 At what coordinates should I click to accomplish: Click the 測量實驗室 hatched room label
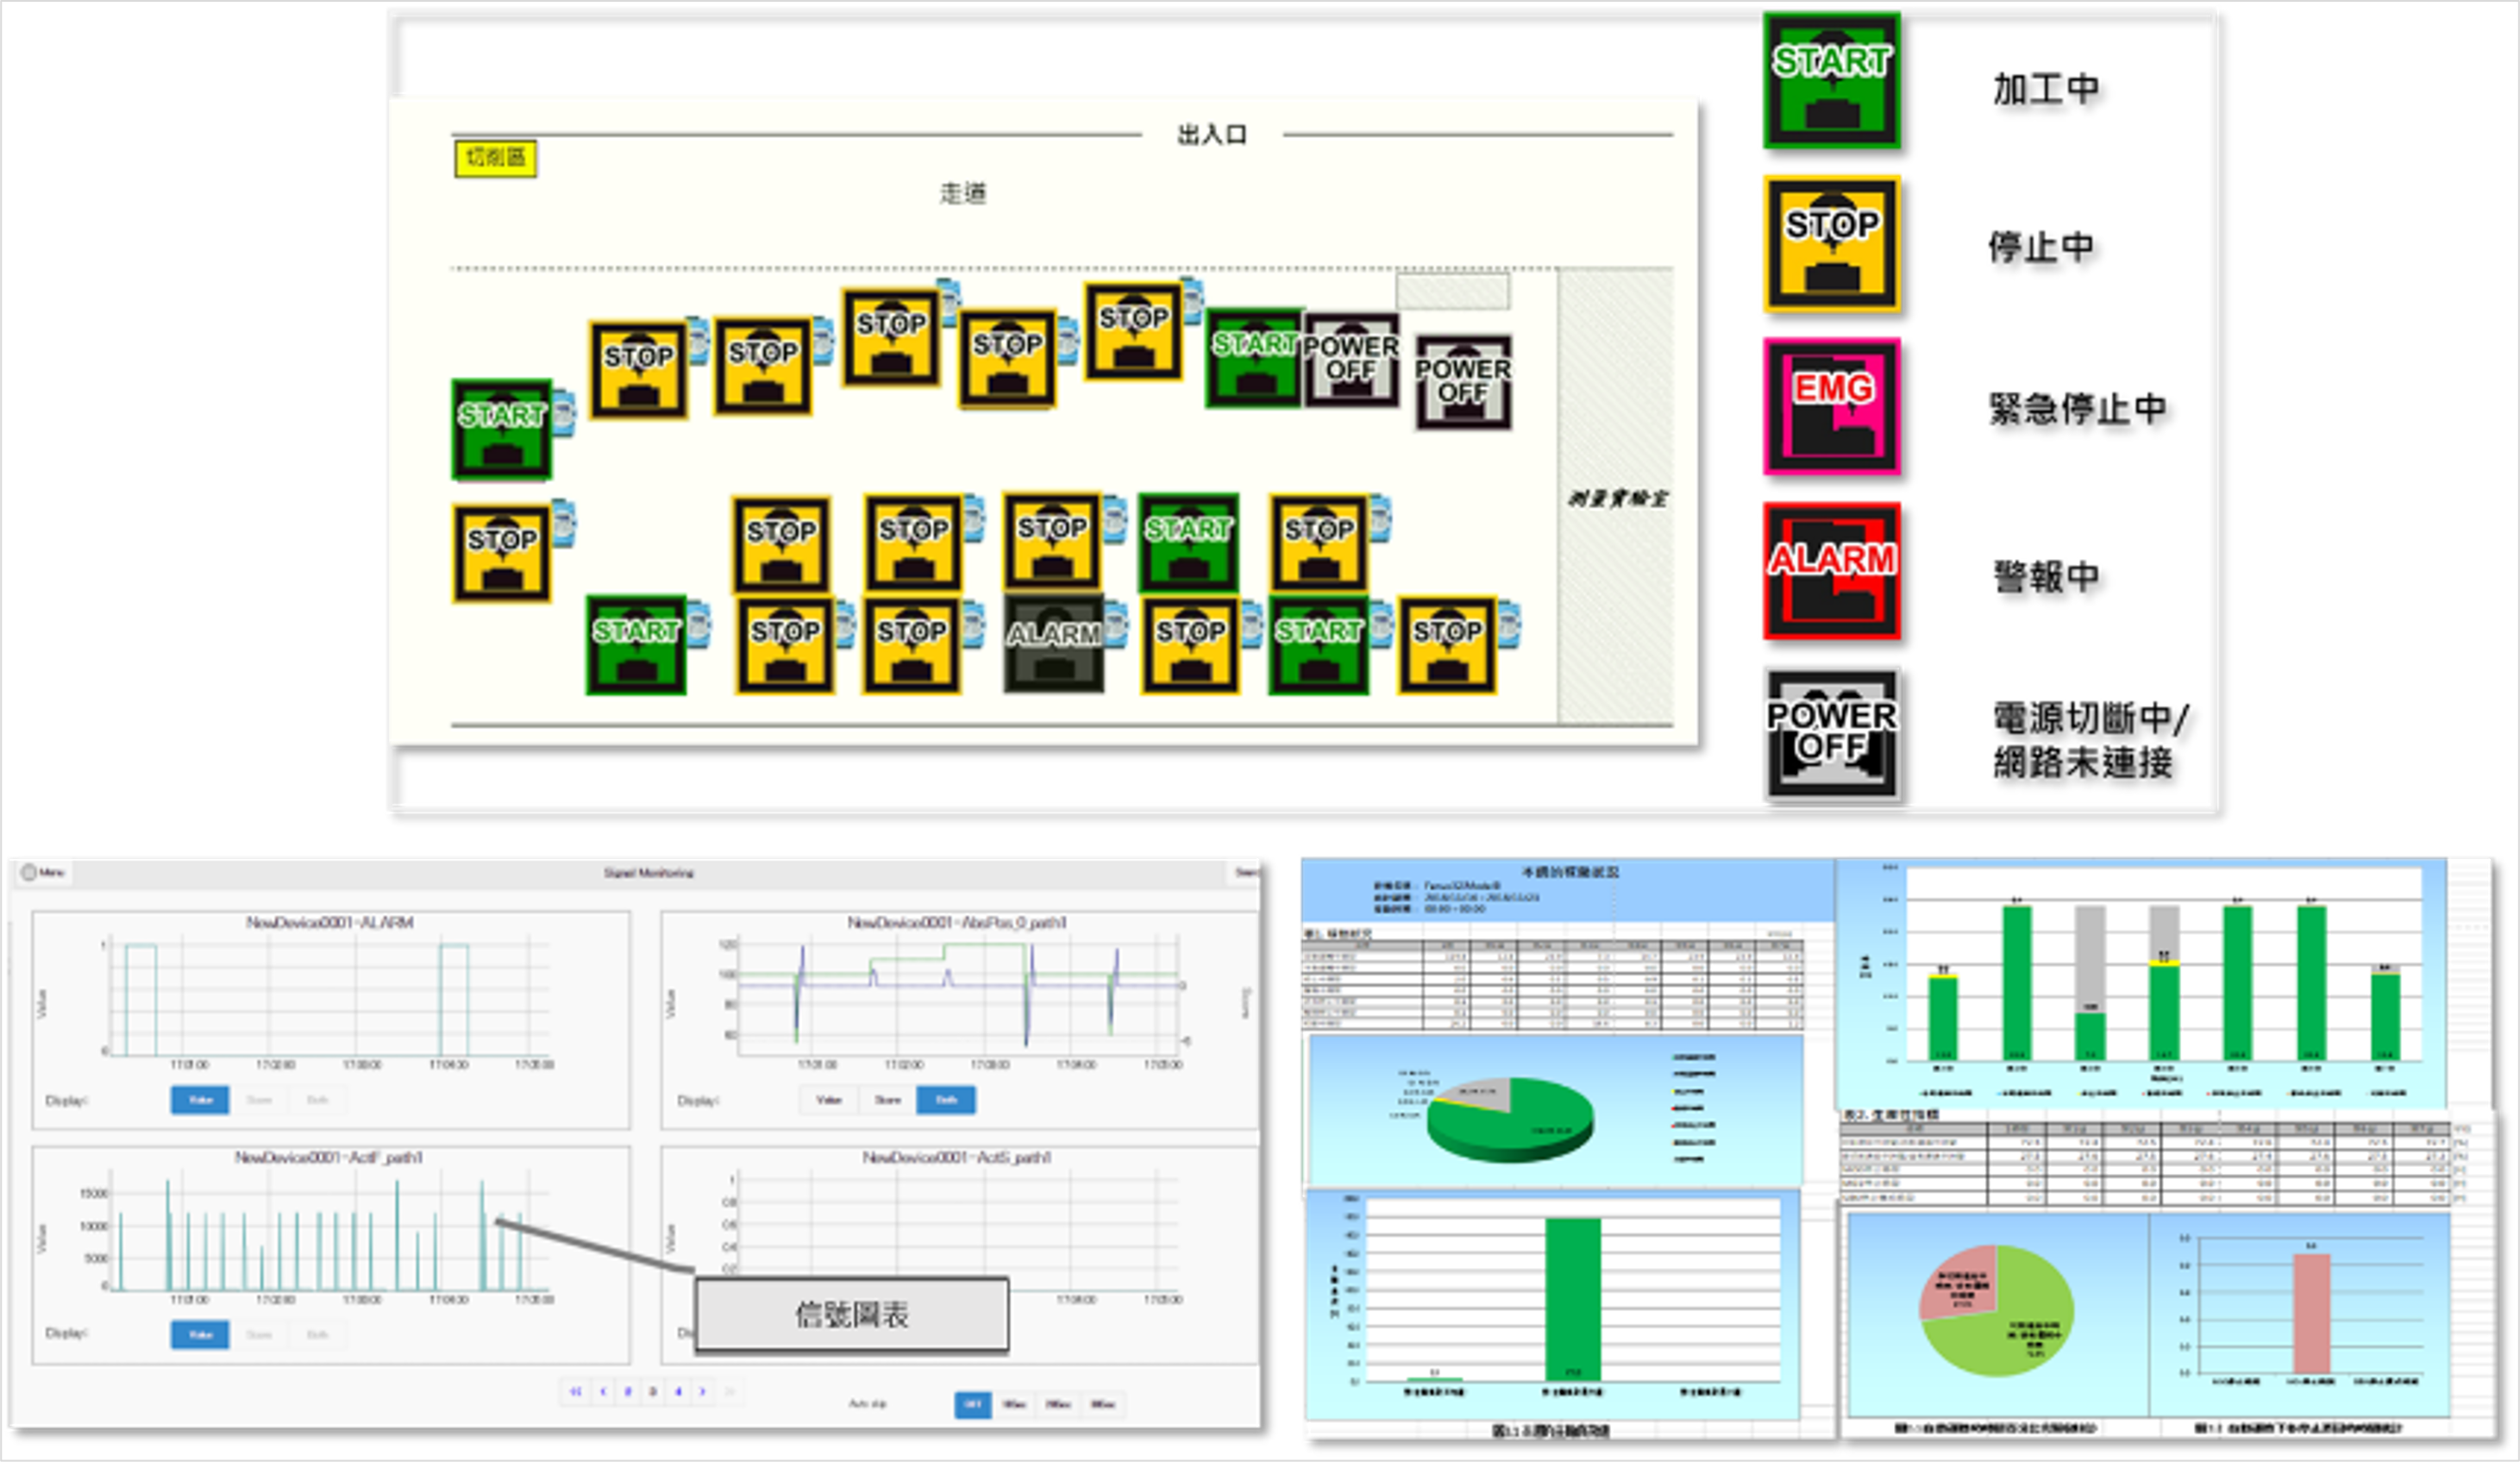[x=1617, y=498]
